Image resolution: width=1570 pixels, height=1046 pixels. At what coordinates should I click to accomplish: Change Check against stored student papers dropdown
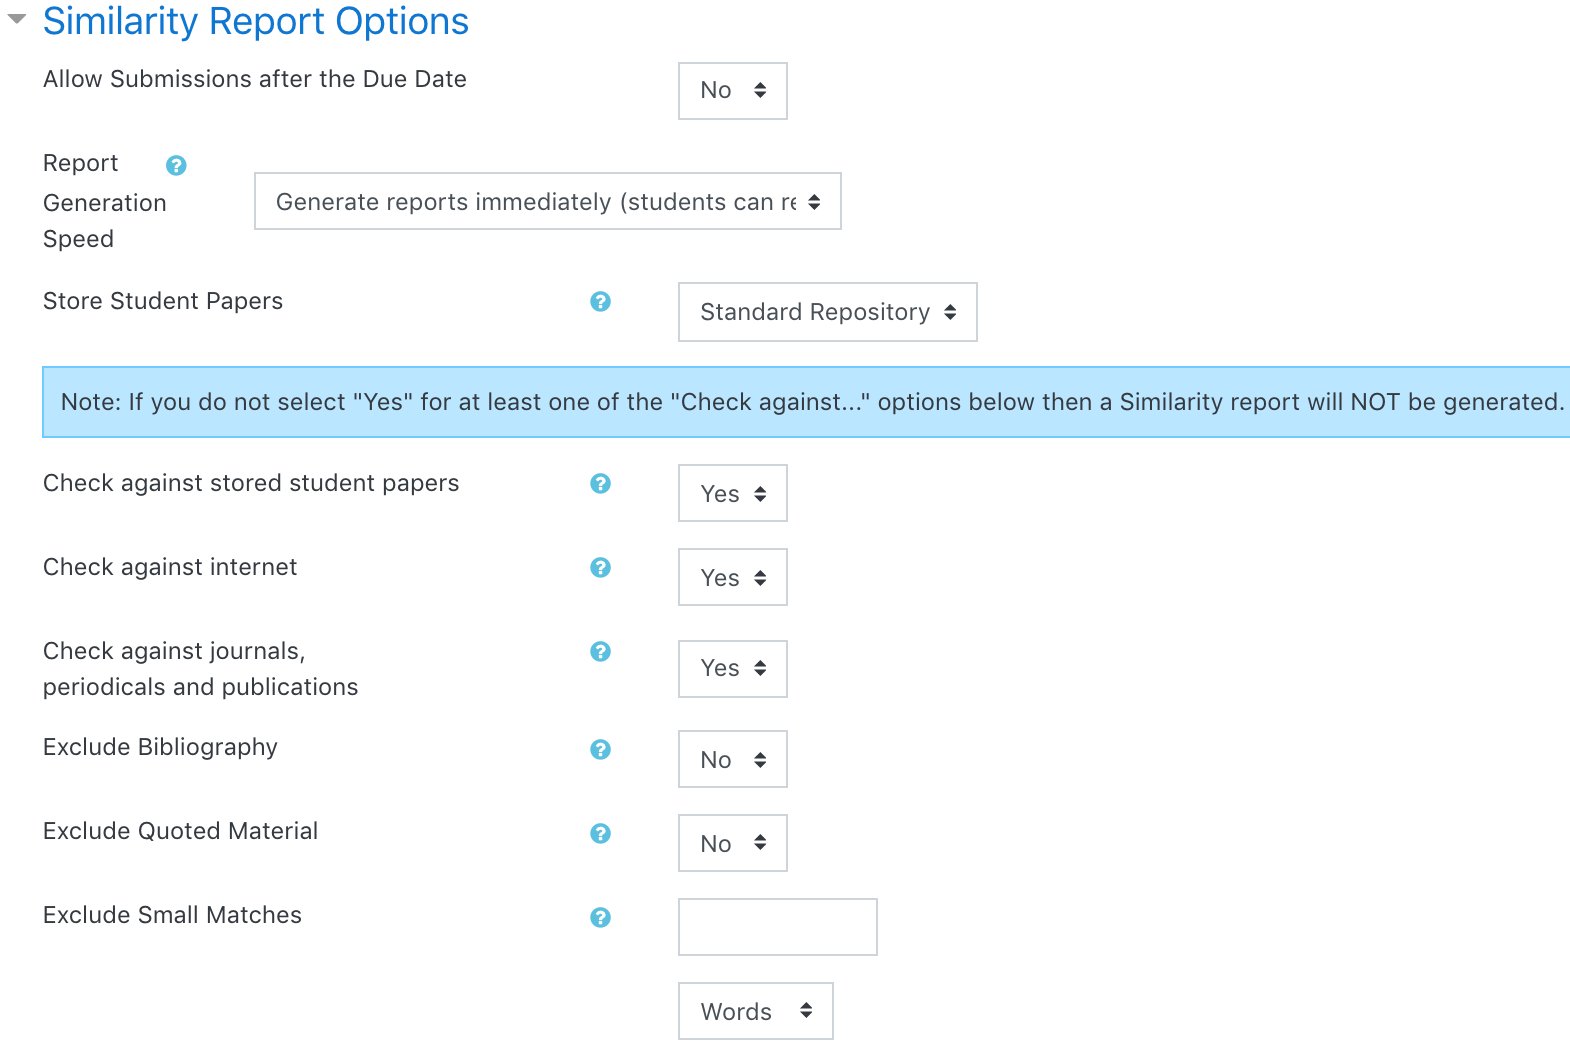pyautogui.click(x=733, y=493)
